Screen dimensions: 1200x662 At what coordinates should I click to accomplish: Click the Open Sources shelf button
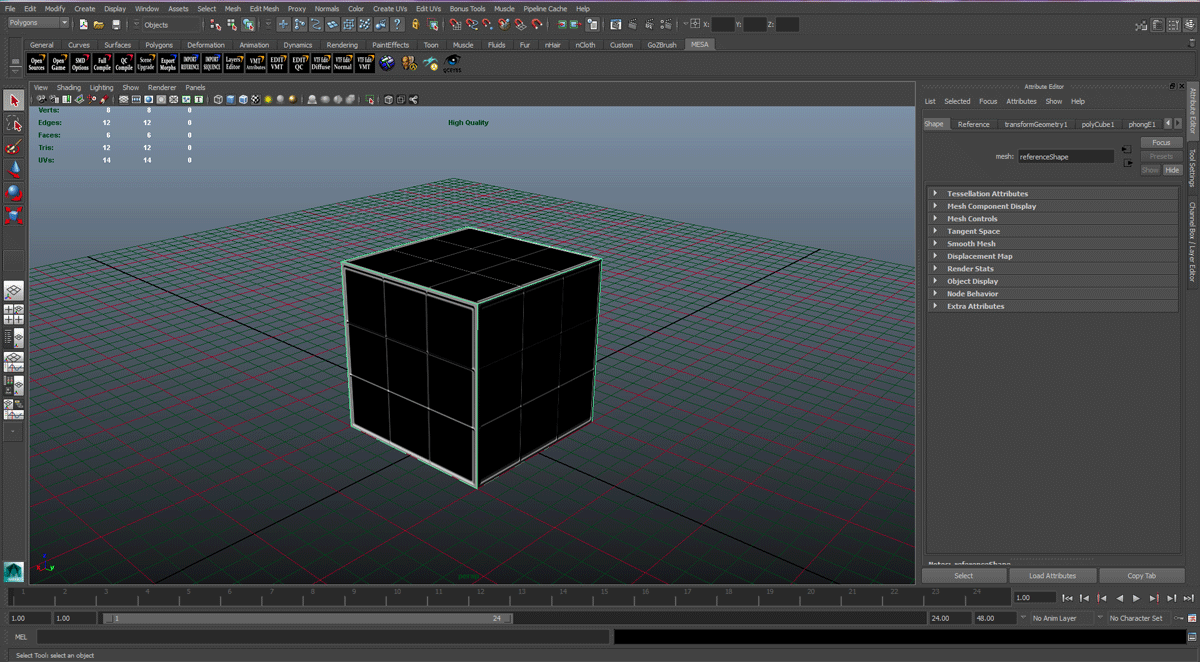tap(36, 63)
